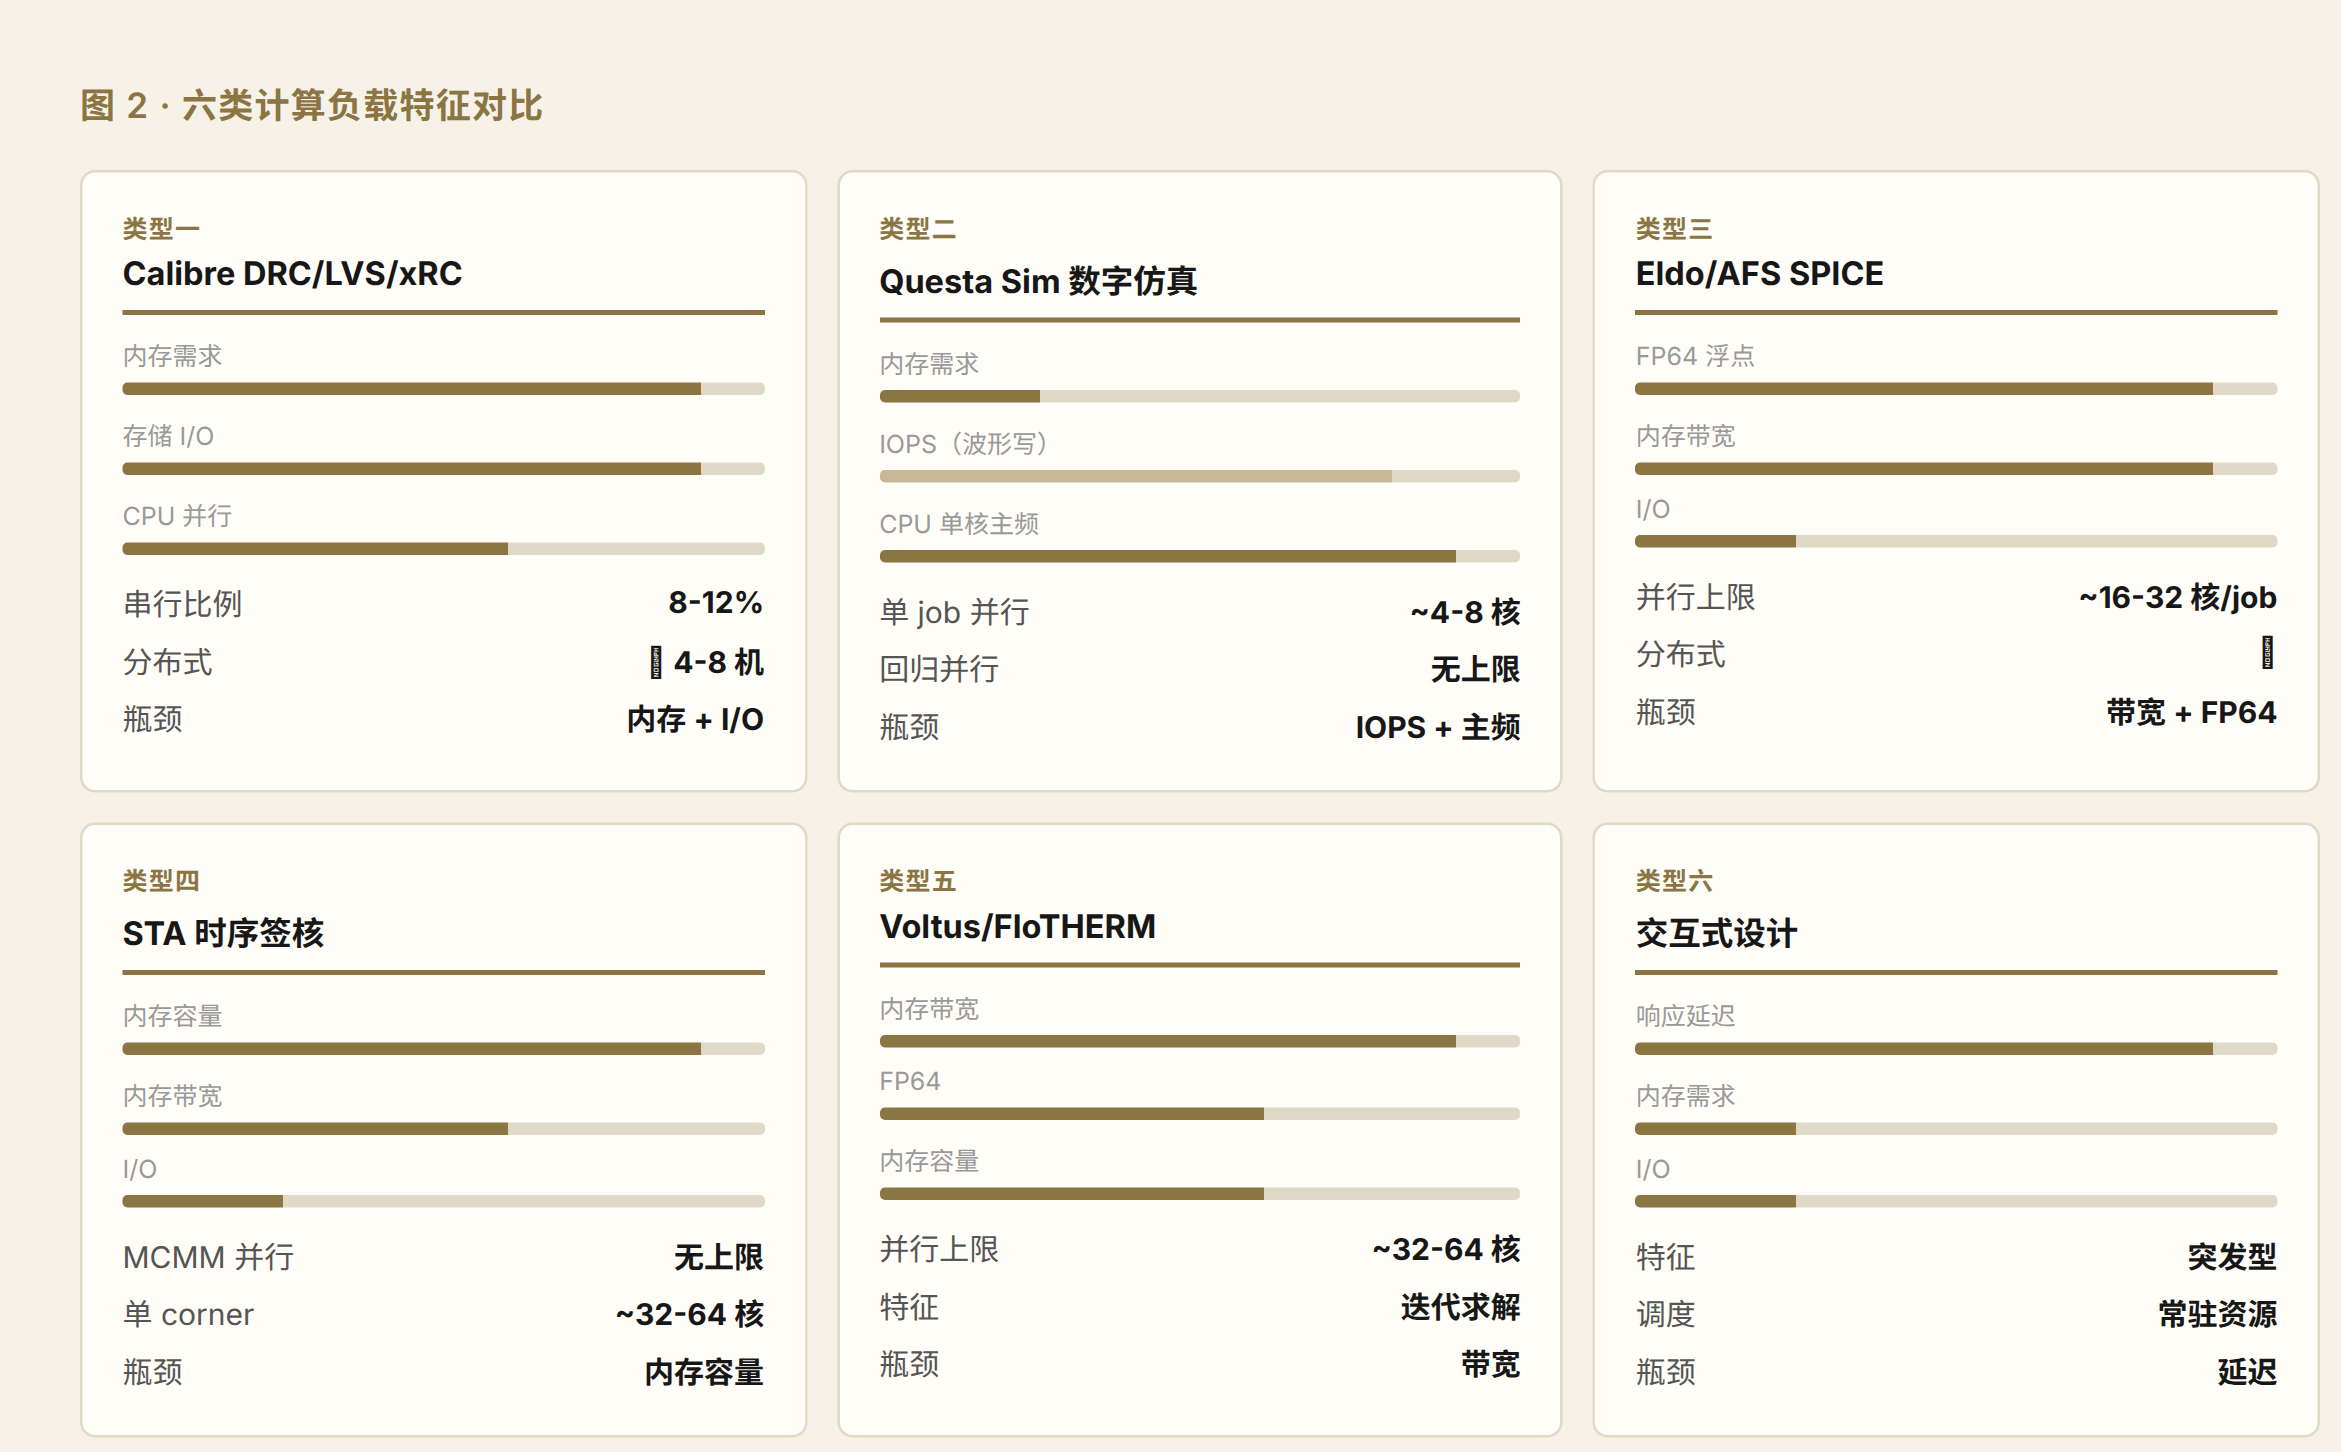Select the "STA 时序签核" card heading

(223, 933)
